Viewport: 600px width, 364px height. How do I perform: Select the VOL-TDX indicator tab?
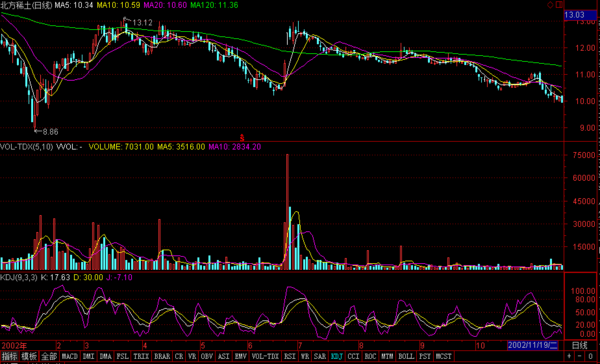(265, 356)
